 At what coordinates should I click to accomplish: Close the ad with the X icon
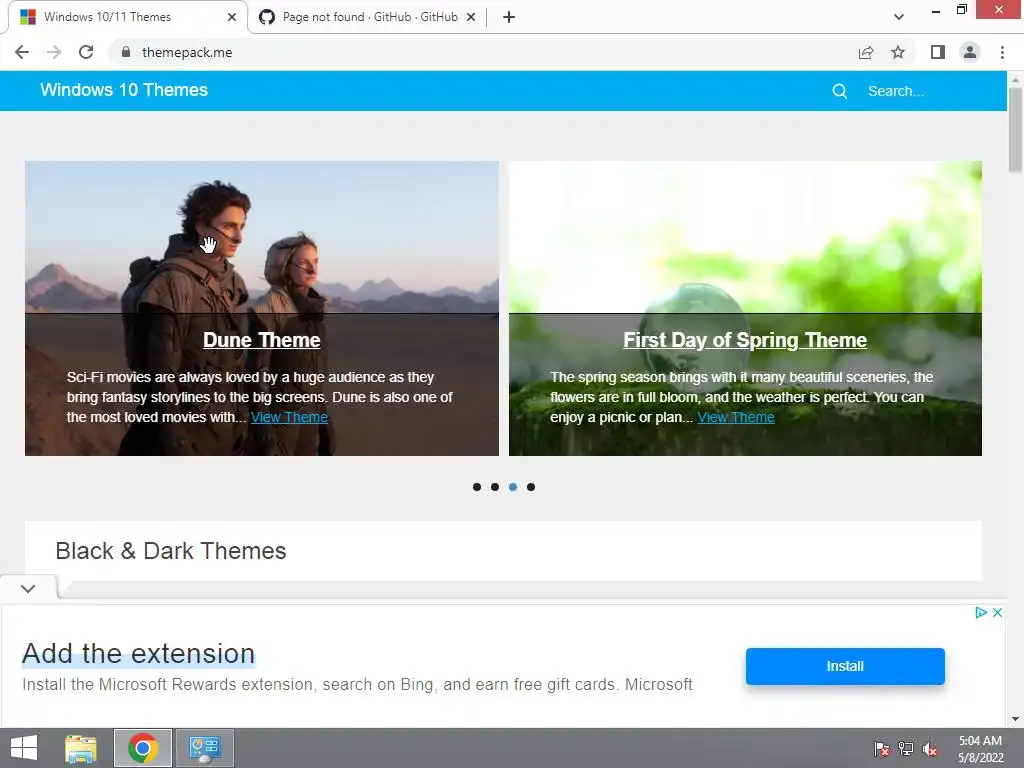(997, 613)
